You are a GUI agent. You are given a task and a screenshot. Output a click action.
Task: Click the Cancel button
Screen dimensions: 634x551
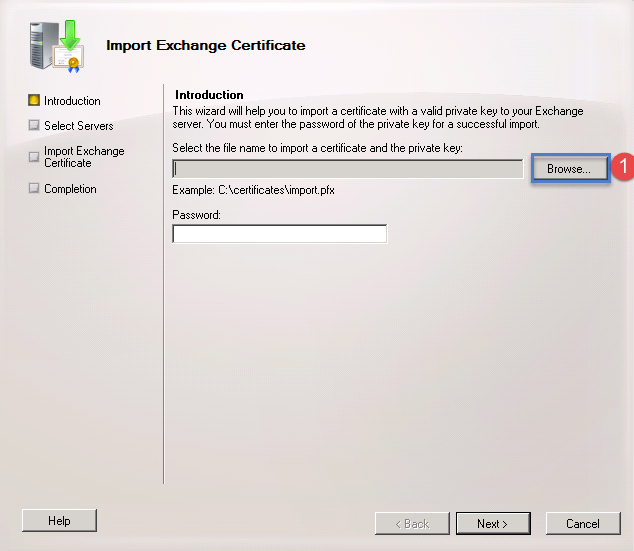(x=583, y=524)
